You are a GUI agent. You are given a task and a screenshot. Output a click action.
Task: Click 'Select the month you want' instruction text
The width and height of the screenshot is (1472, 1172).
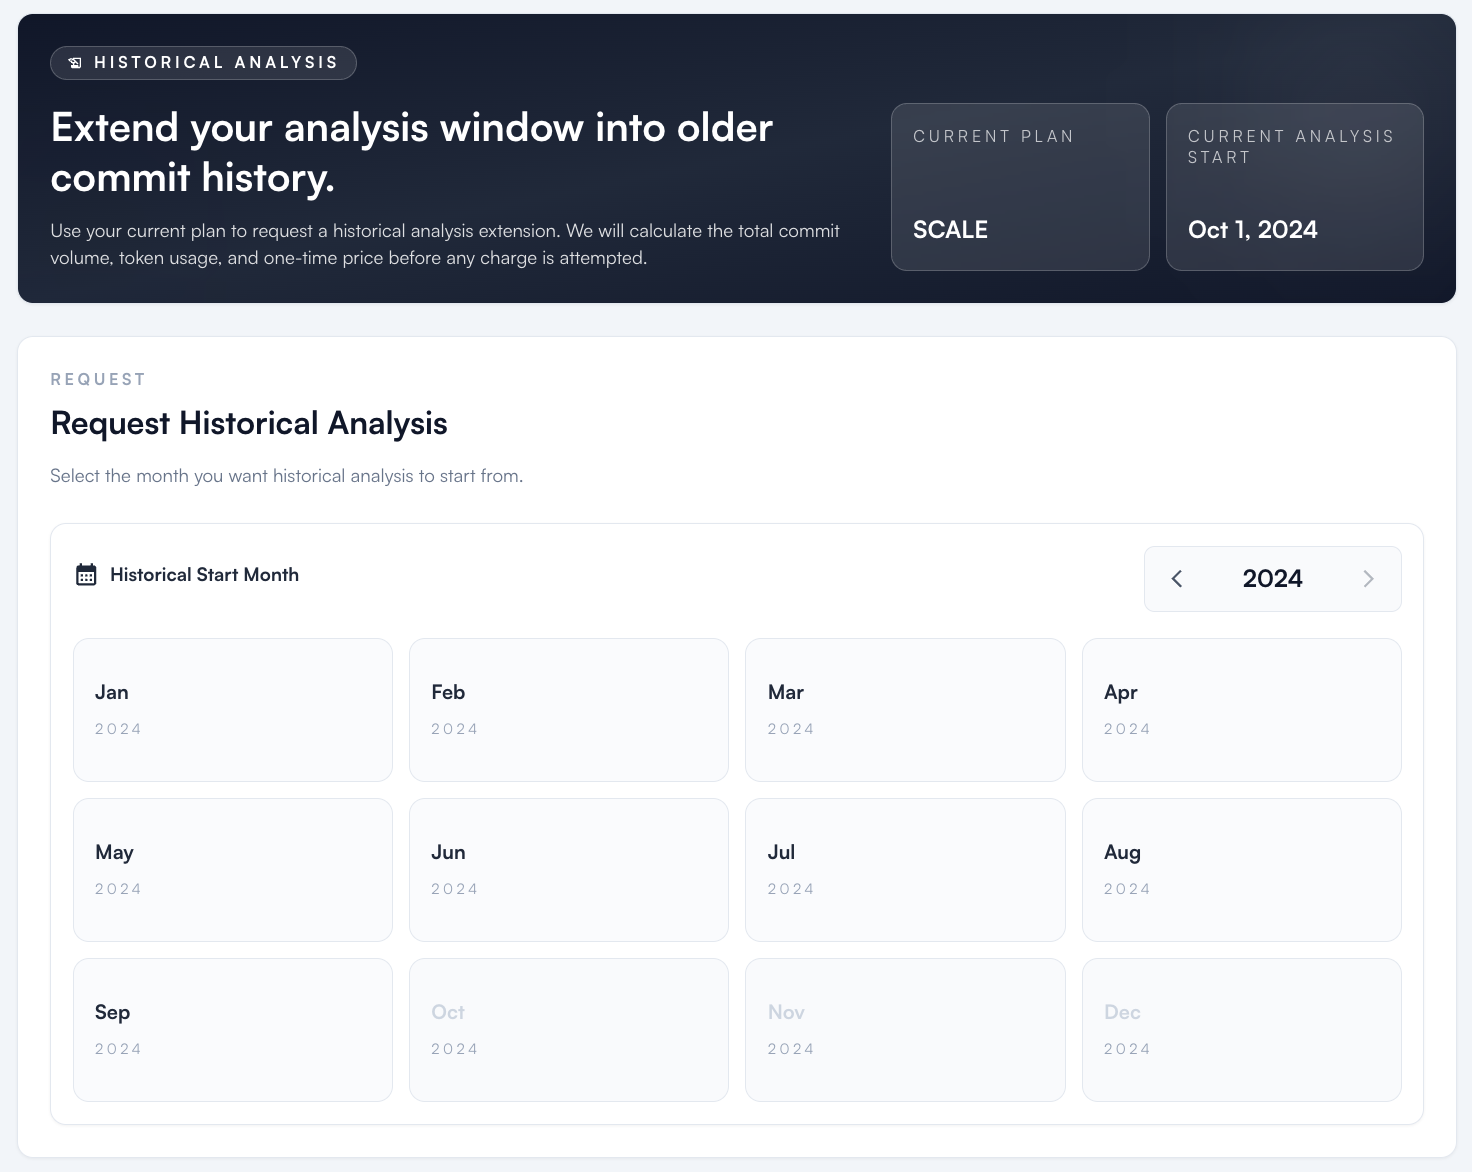click(287, 476)
